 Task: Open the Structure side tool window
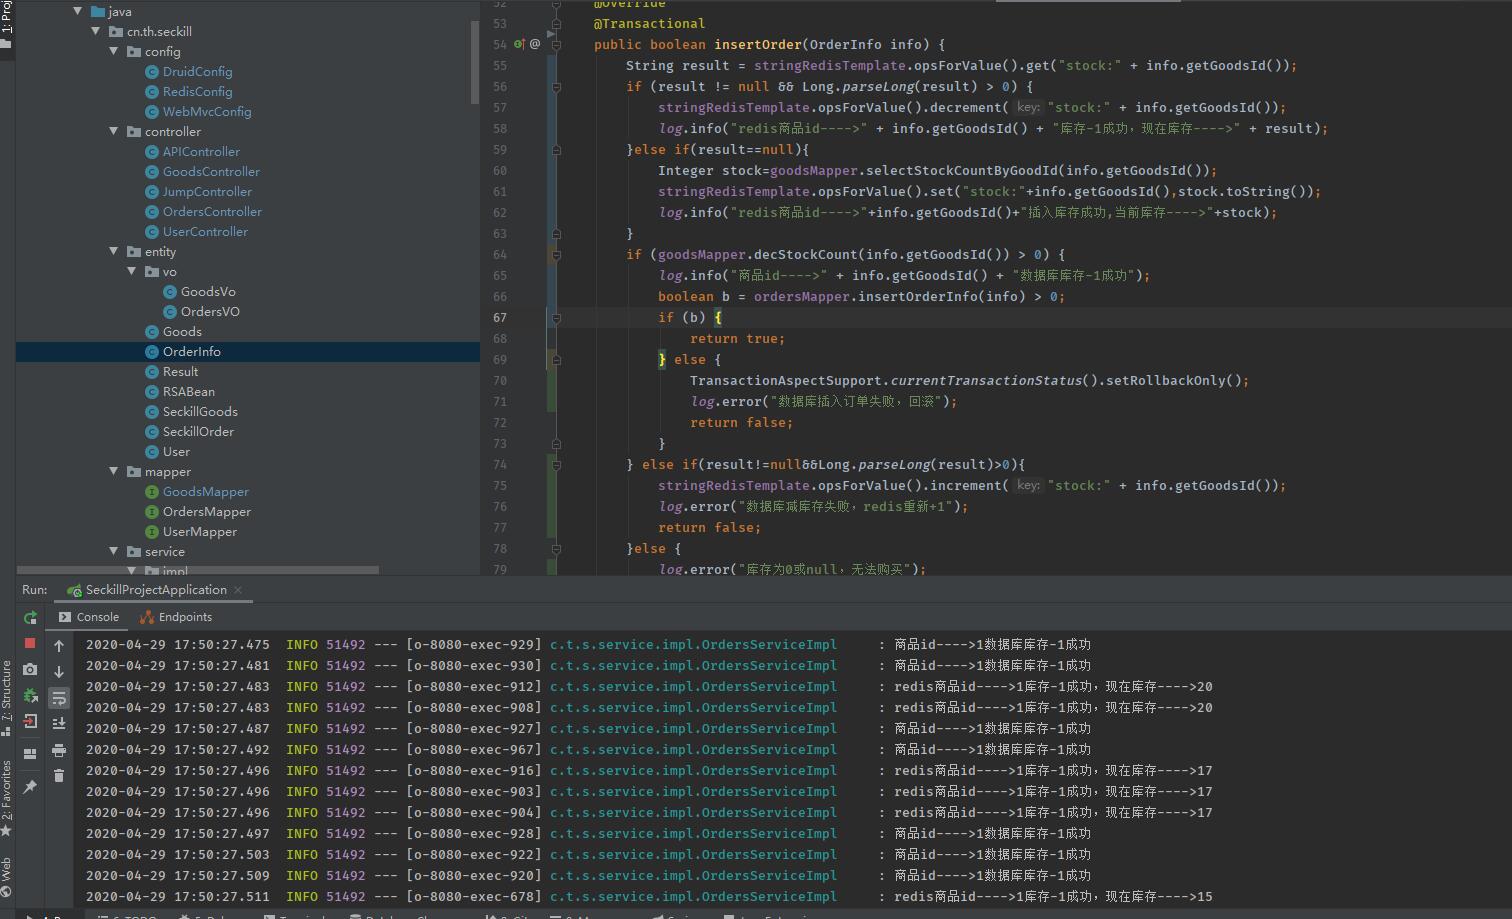pyautogui.click(x=7, y=696)
